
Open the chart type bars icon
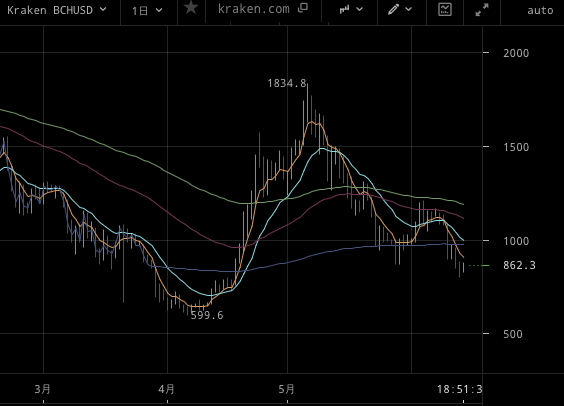point(345,10)
